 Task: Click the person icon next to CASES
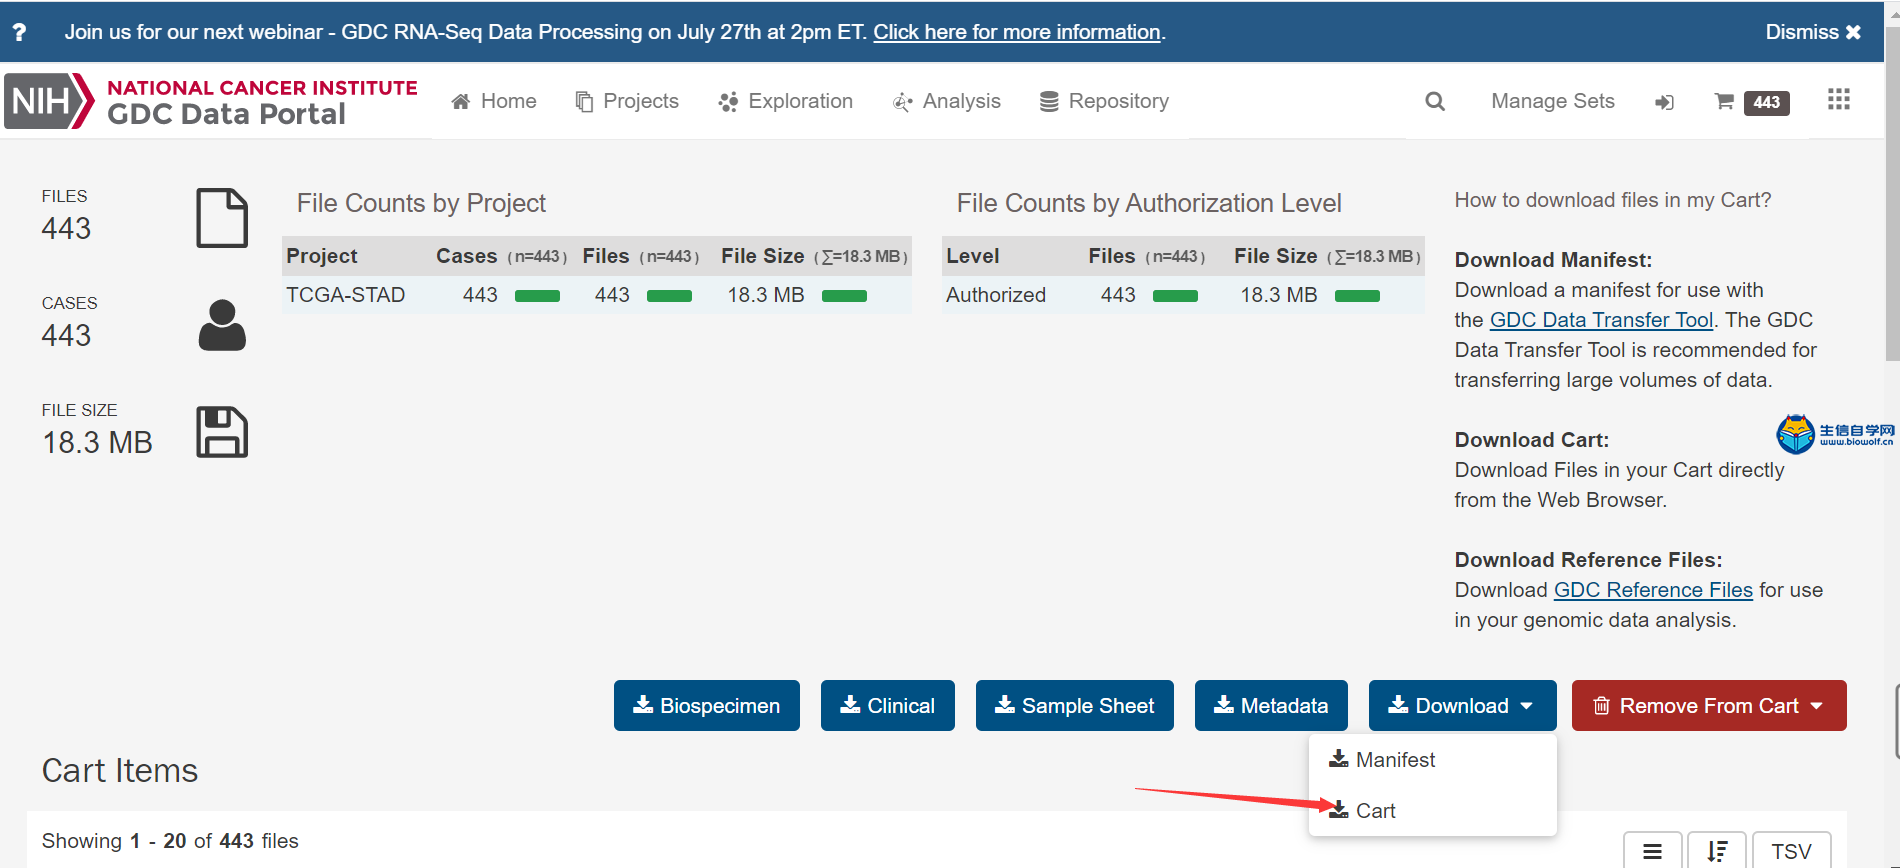[222, 325]
